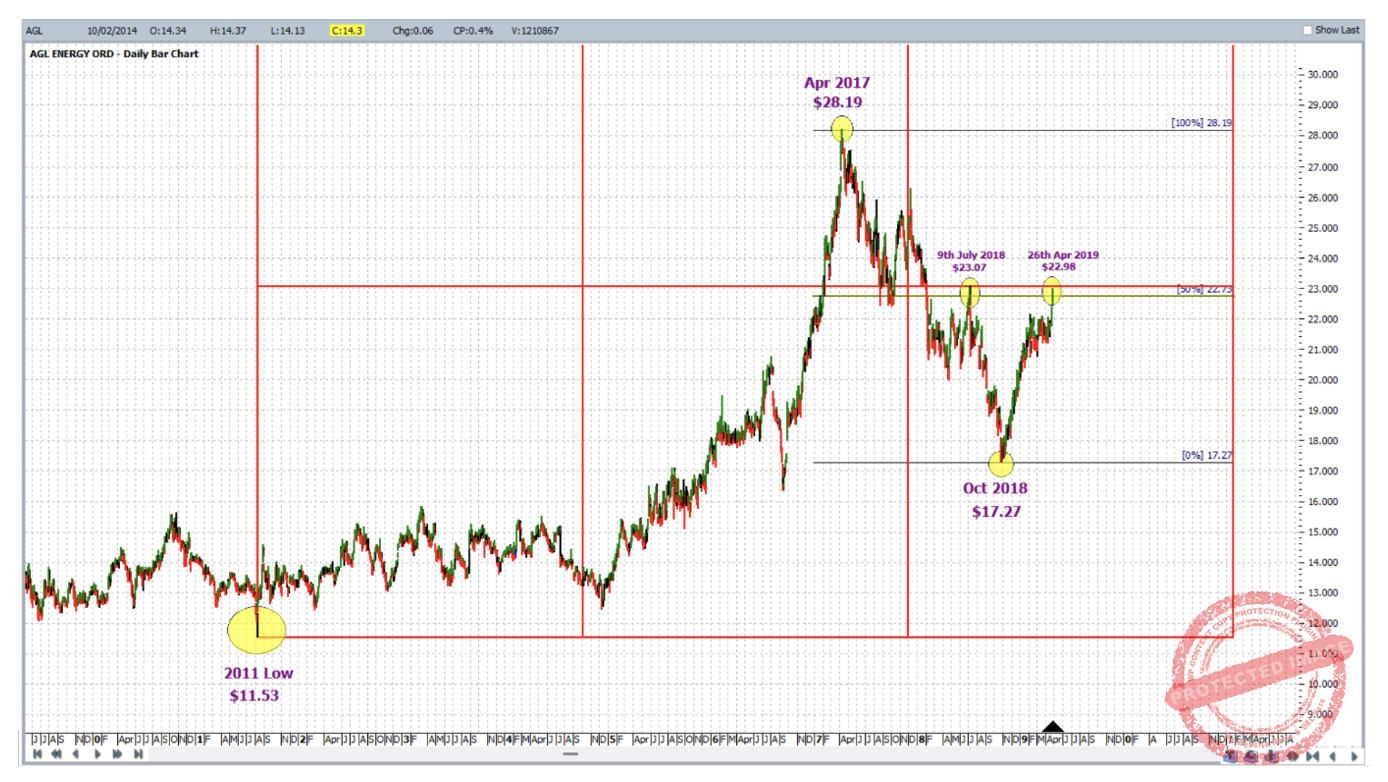
Task: Click the bottom-right scroll left arrow
Action: 1332,756
